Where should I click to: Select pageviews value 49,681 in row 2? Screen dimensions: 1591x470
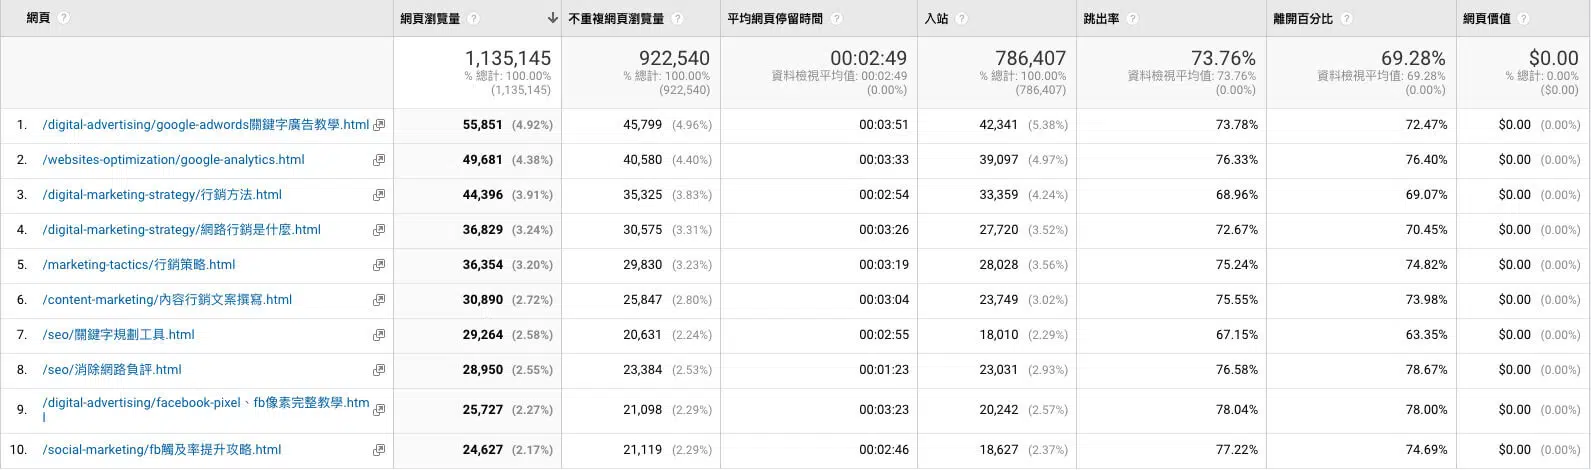coord(483,160)
